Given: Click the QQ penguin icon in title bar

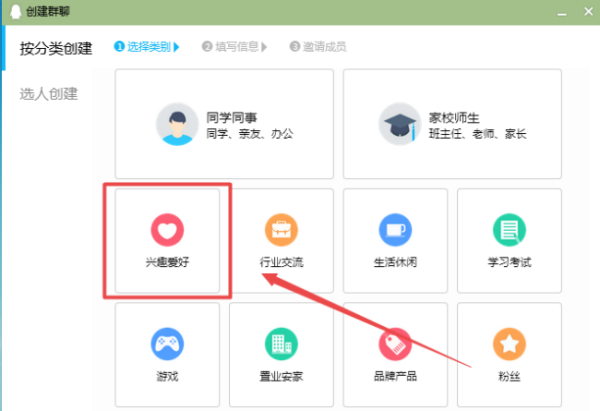Looking at the screenshot, I should (x=16, y=11).
